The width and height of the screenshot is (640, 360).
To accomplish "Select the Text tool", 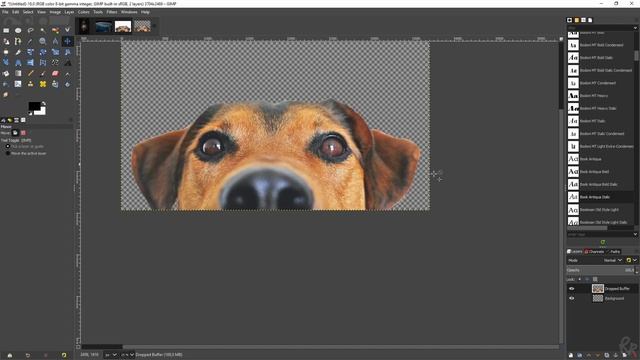I will (x=67, y=62).
